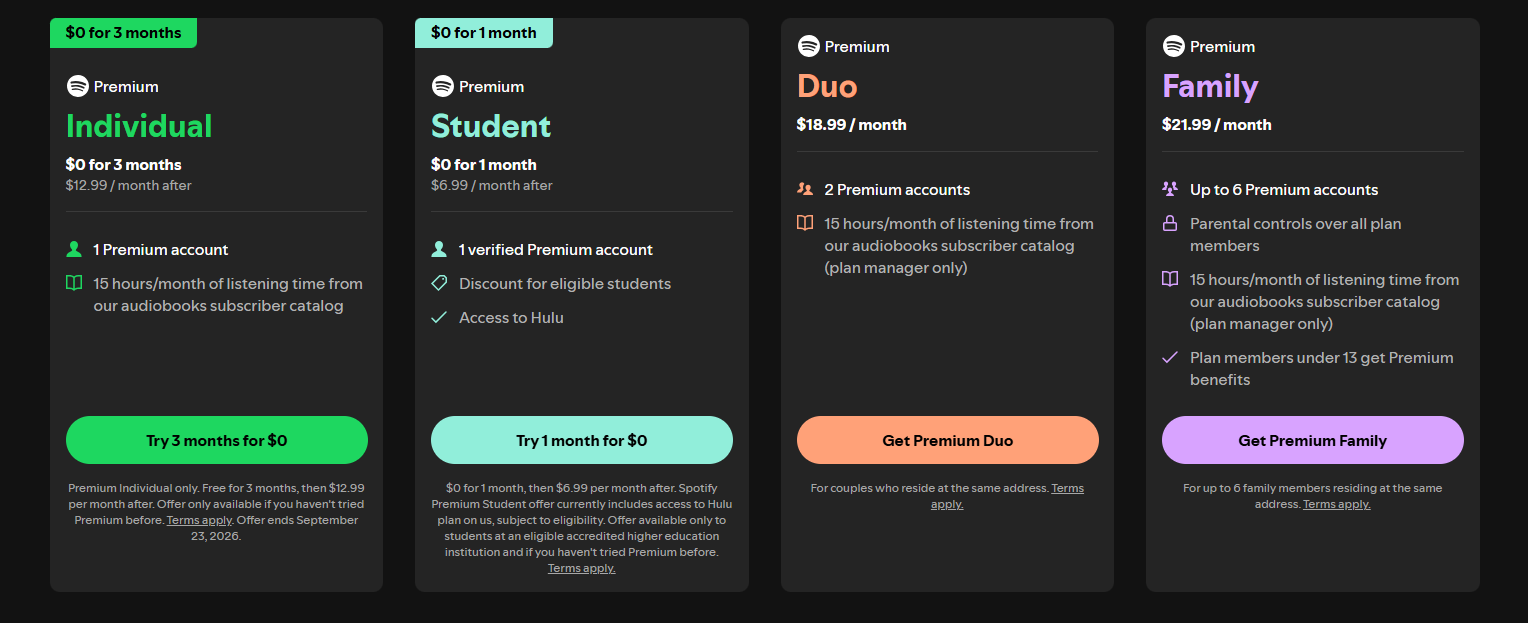Click Get Premium Duo button
Viewport: 1528px width, 623px height.
coord(948,440)
